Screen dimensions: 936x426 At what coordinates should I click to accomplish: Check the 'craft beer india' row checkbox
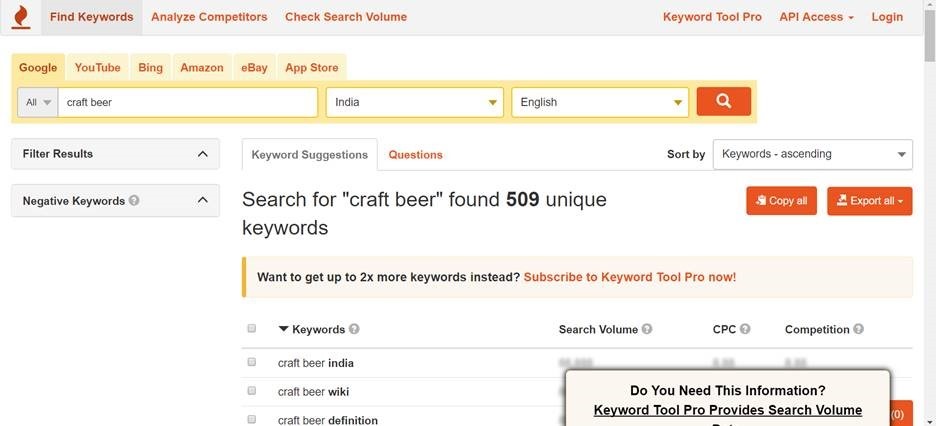[252, 362]
